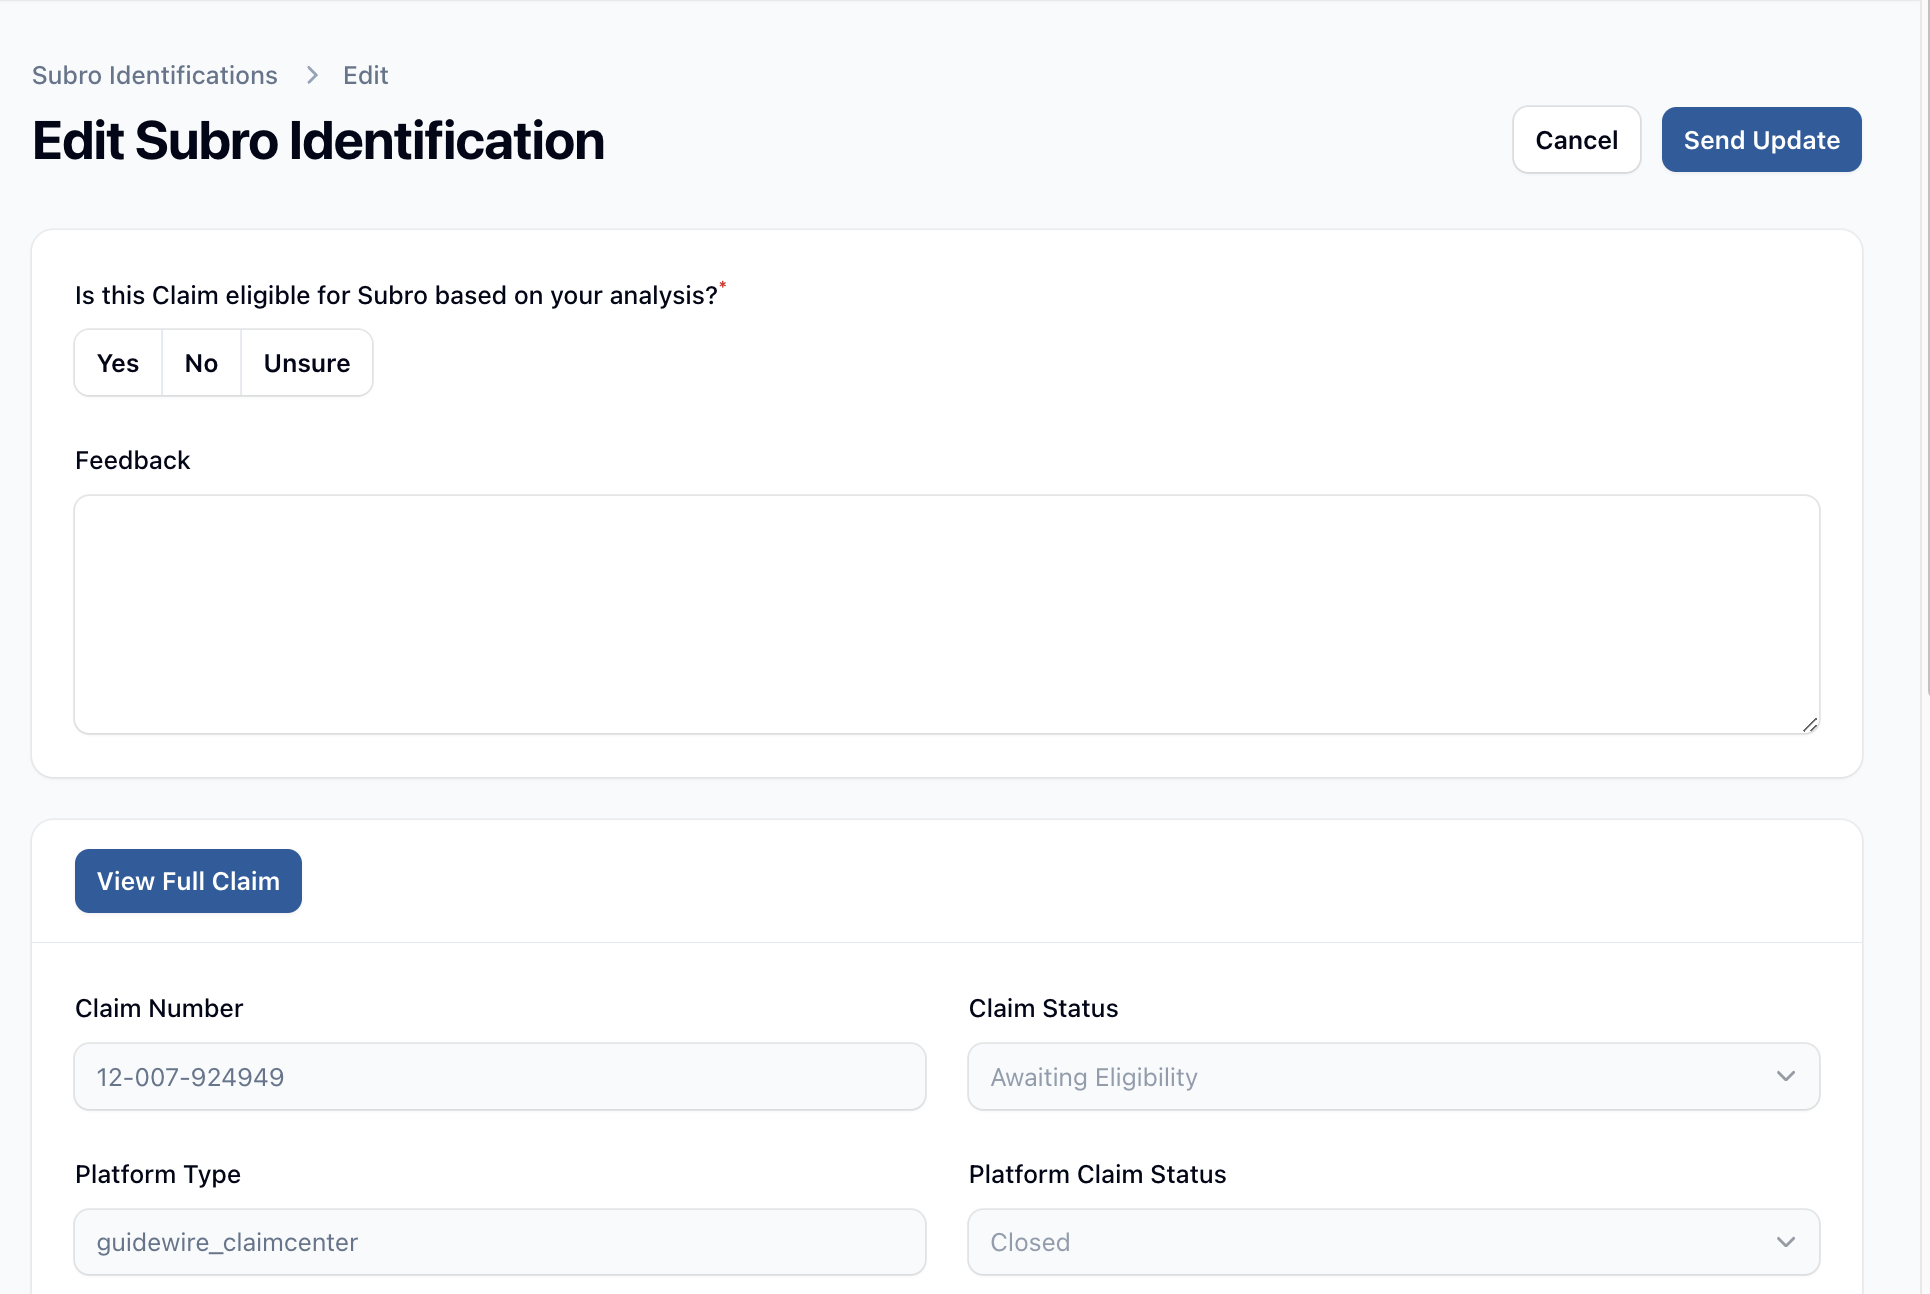Viewport: 1930px width, 1294px height.
Task: Click the breadcrumb chevron separator icon
Action: tap(312, 75)
